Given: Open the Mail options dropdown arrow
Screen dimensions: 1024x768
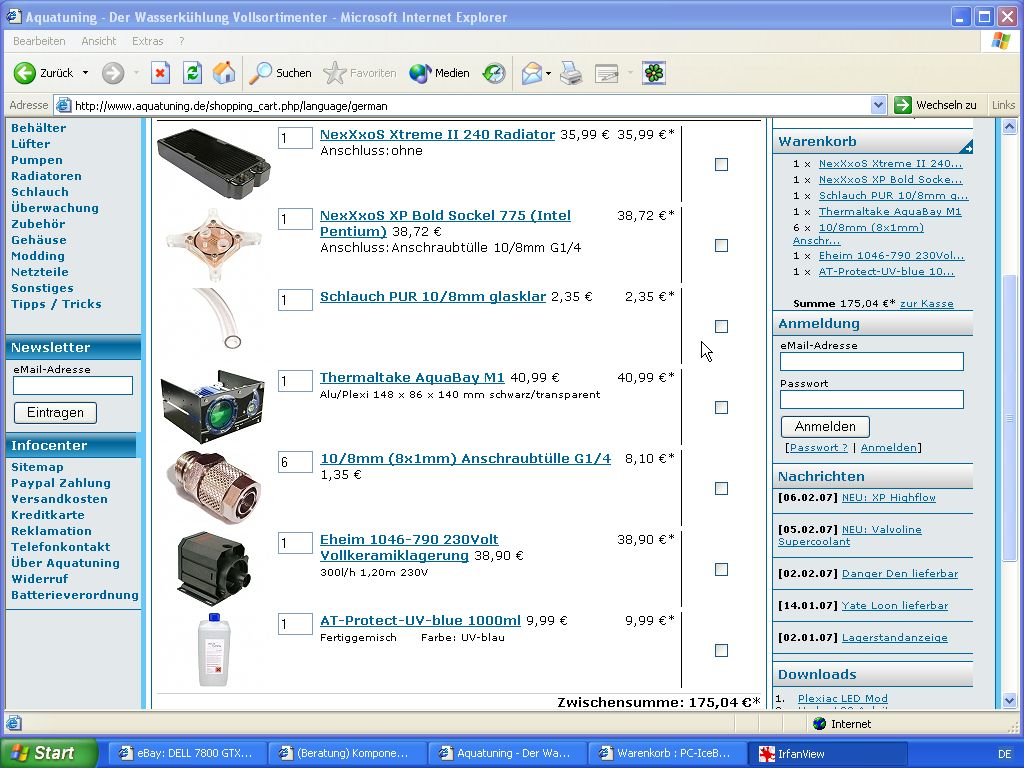Looking at the screenshot, I should coord(549,73).
